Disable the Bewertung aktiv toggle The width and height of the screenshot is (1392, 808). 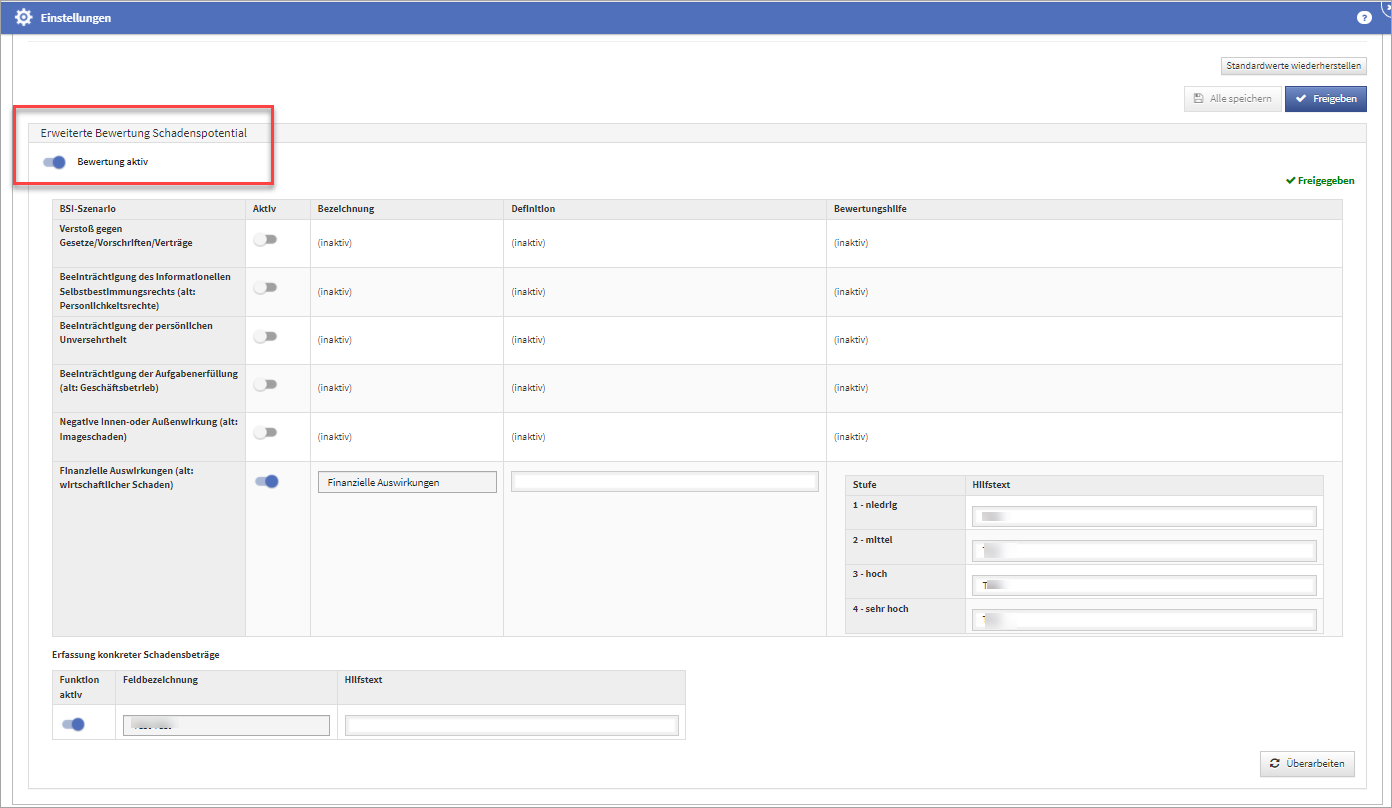click(54, 162)
